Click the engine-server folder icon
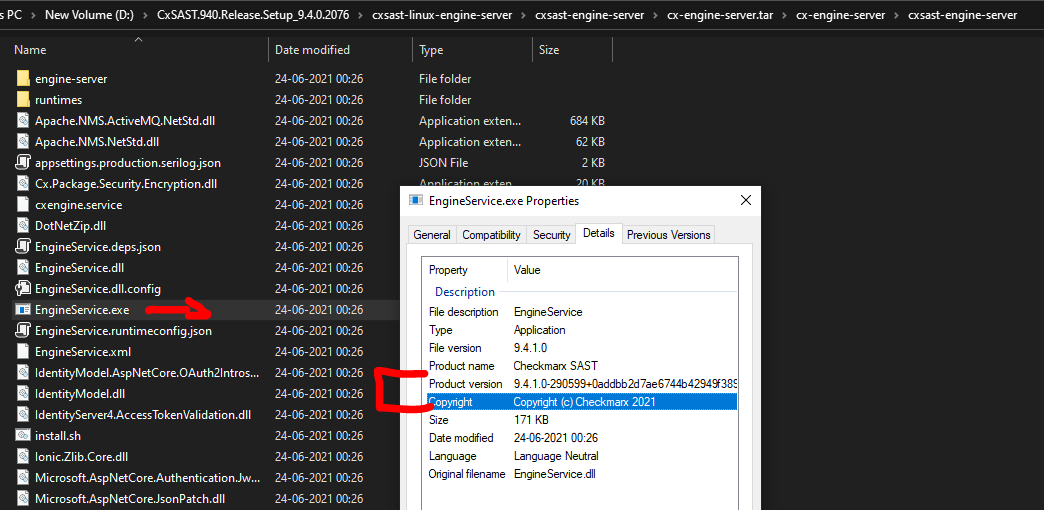The image size is (1044, 510). tap(23, 79)
